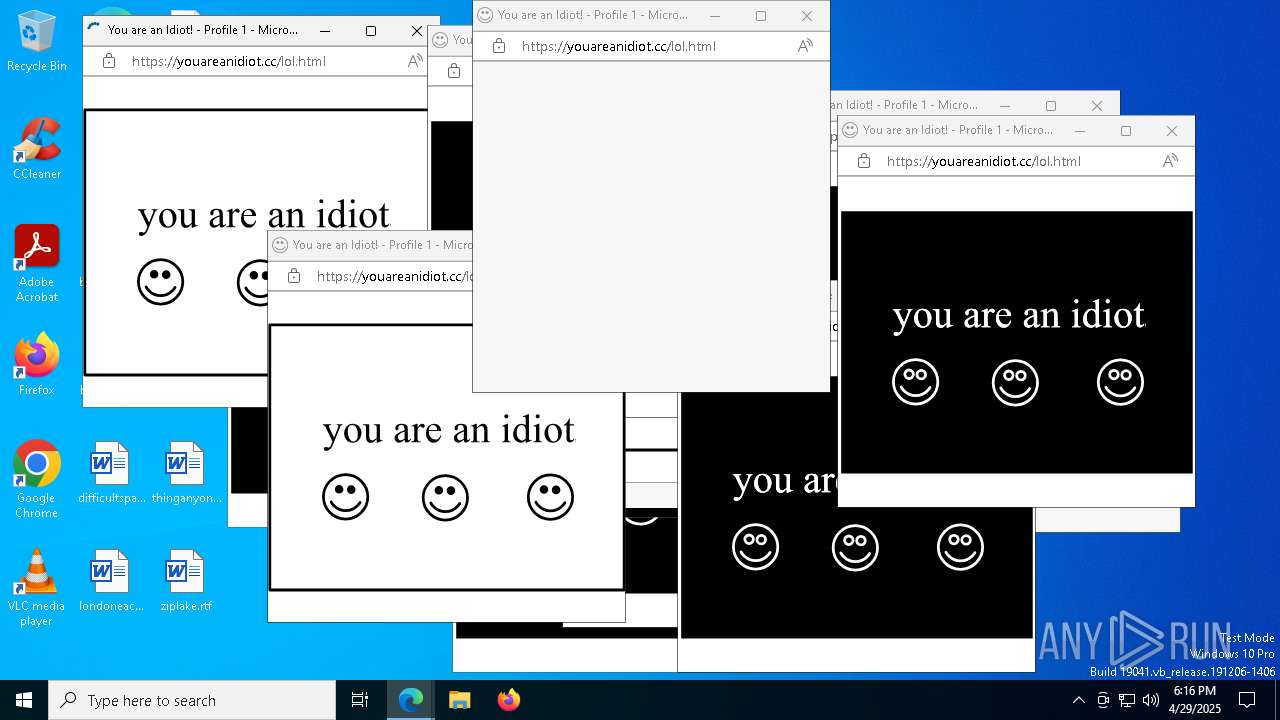Screen dimensions: 1280x720
Task: Click the middle smiley in right black window
Action: pos(1015,383)
